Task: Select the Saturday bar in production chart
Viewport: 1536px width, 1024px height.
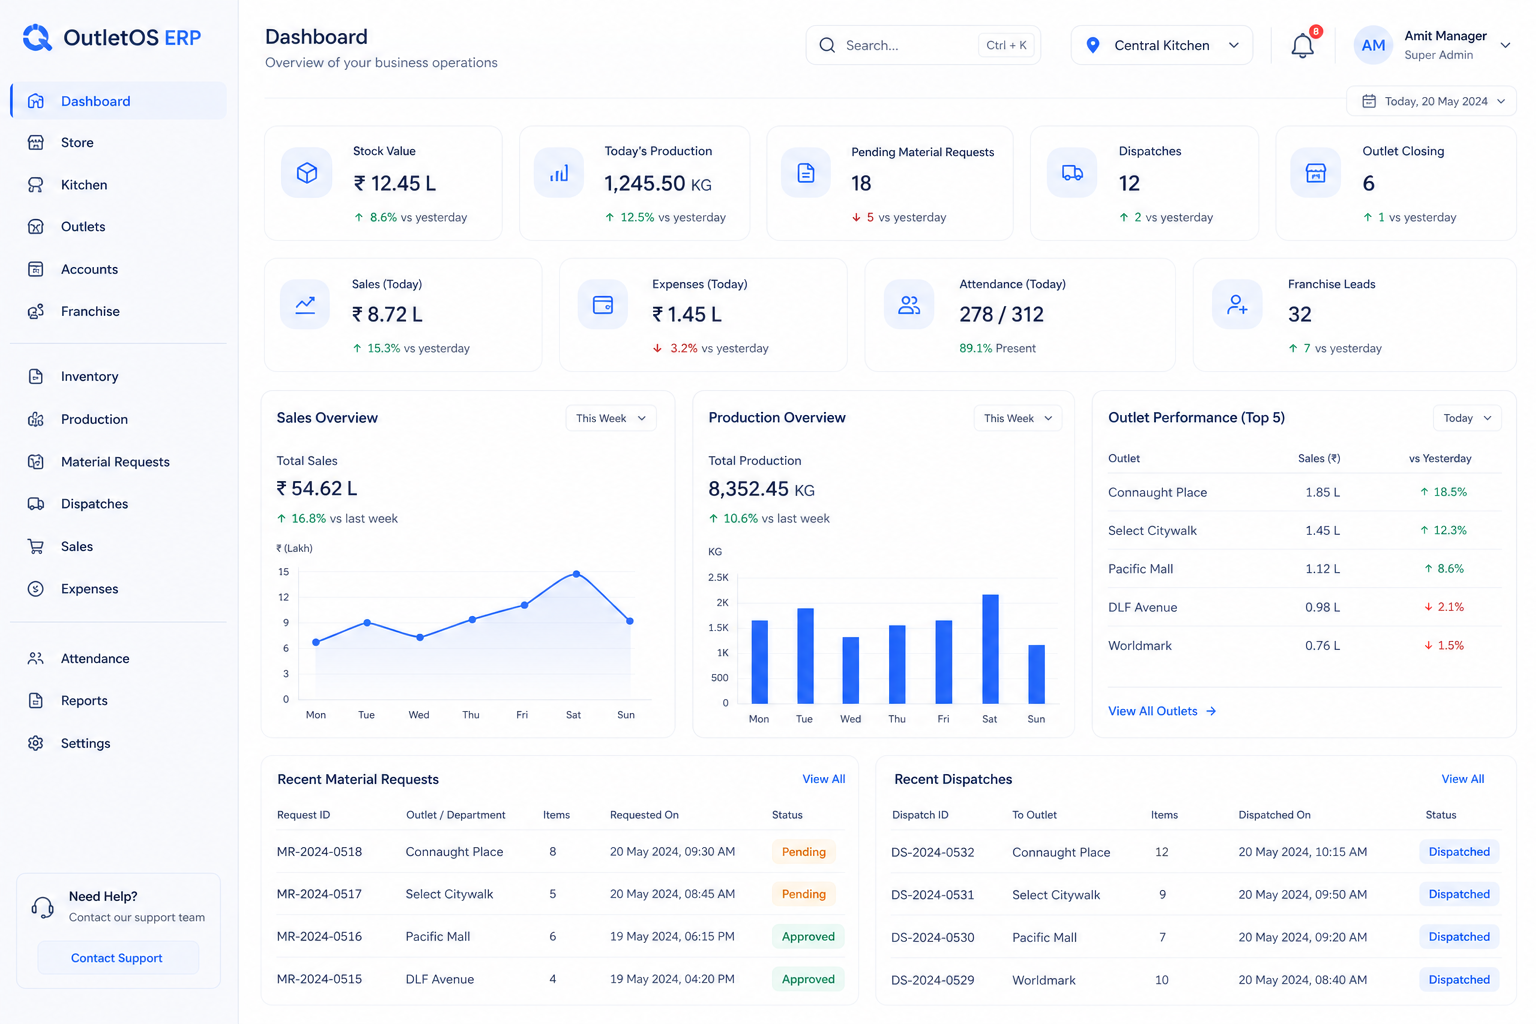Action: tap(990, 649)
